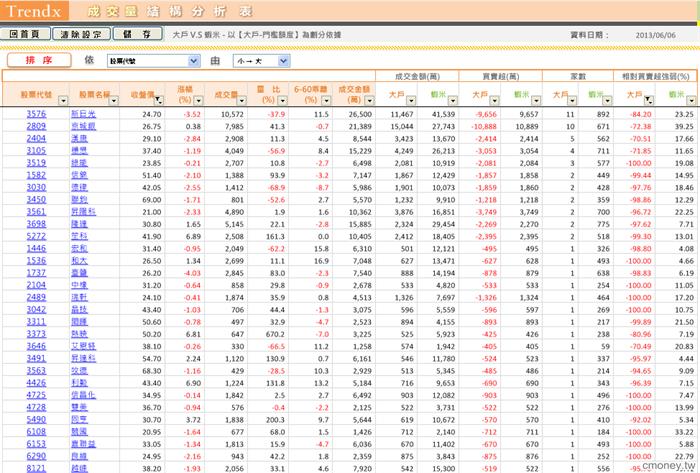
Task: Click filter arrow on 漲幅(%) column
Action: pos(197,100)
